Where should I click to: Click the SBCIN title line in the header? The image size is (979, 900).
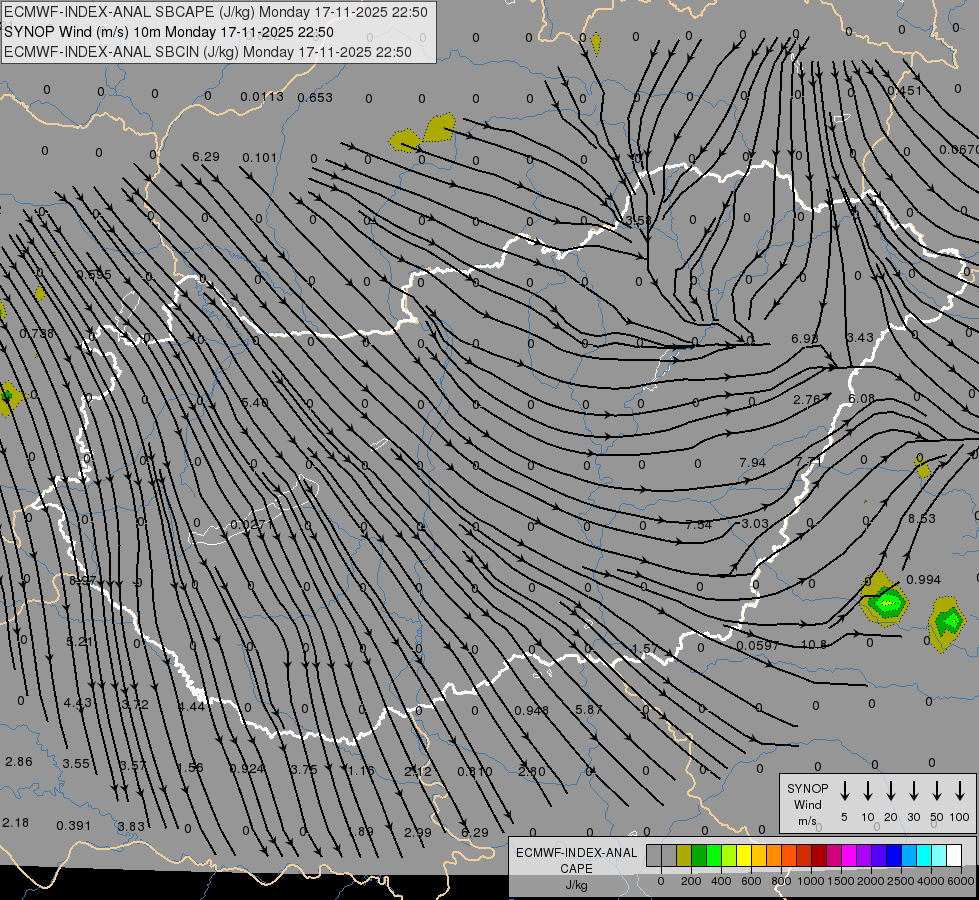click(x=208, y=52)
